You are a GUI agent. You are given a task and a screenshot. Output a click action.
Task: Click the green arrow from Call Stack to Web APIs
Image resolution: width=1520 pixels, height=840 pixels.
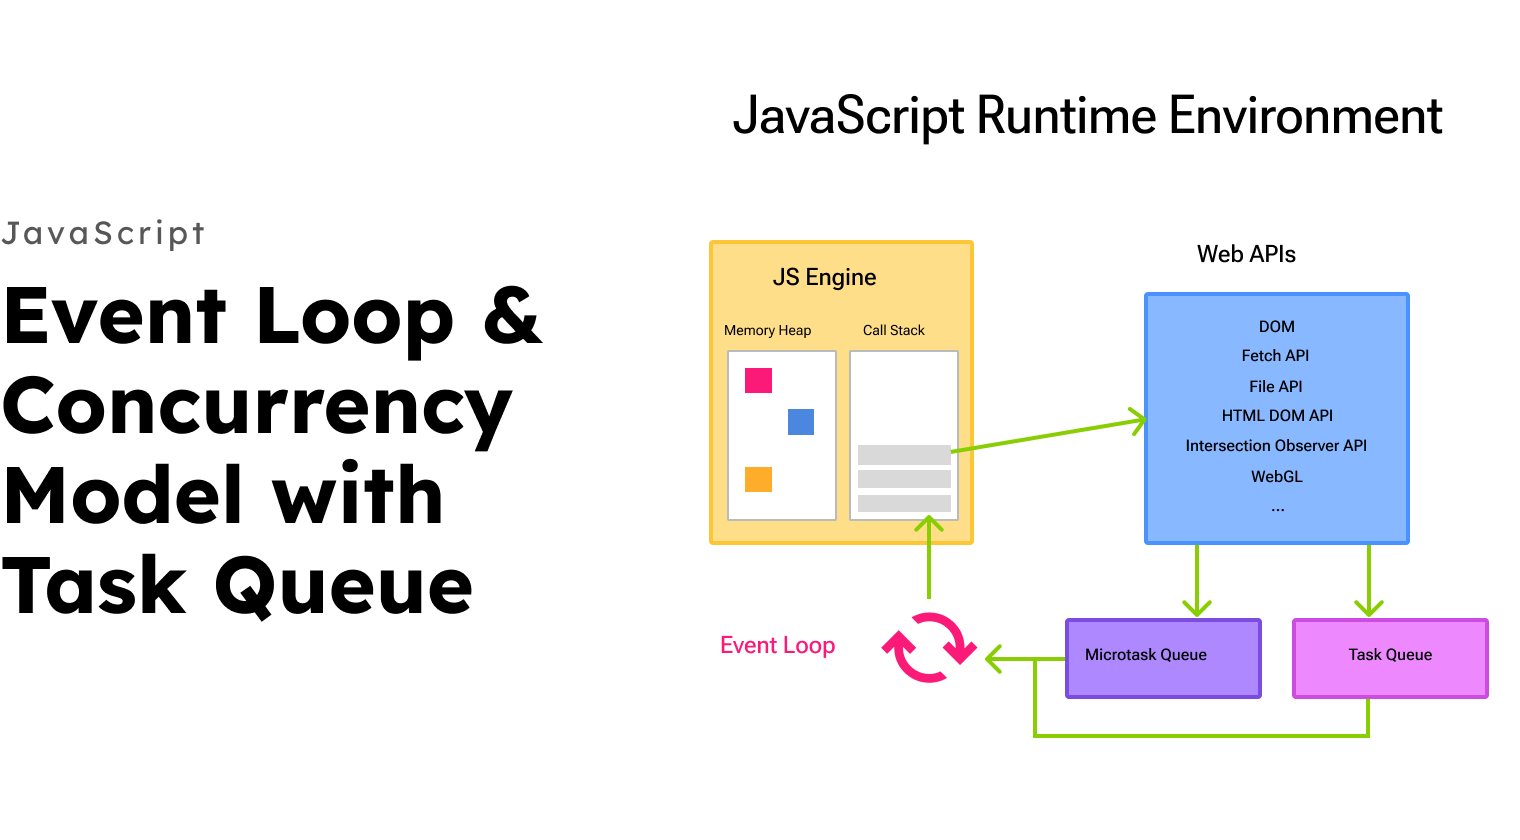click(x=1050, y=435)
